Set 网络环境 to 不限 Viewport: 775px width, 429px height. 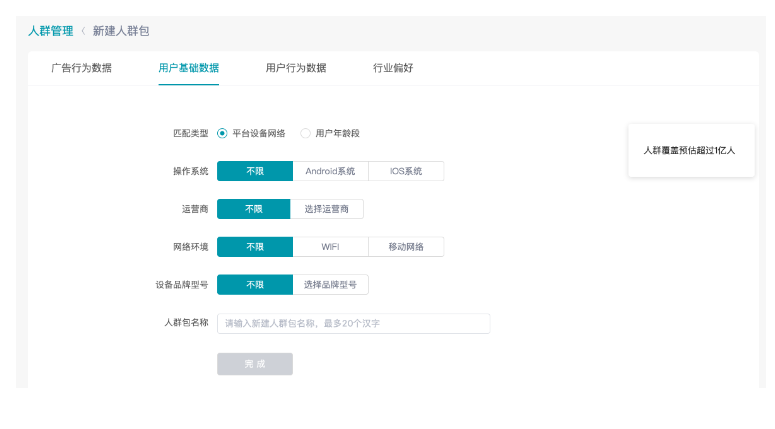click(x=255, y=247)
